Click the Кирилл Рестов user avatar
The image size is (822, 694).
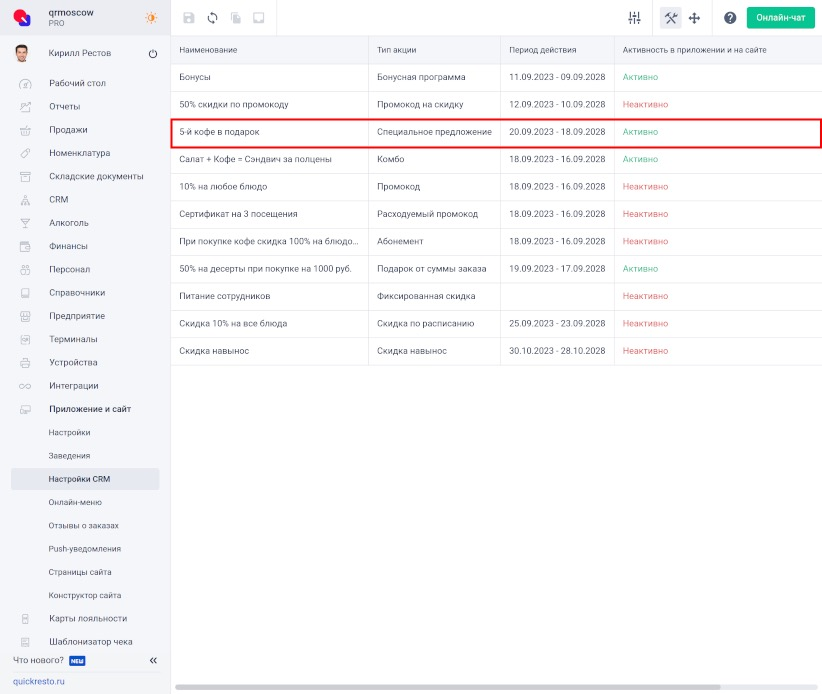point(21,53)
